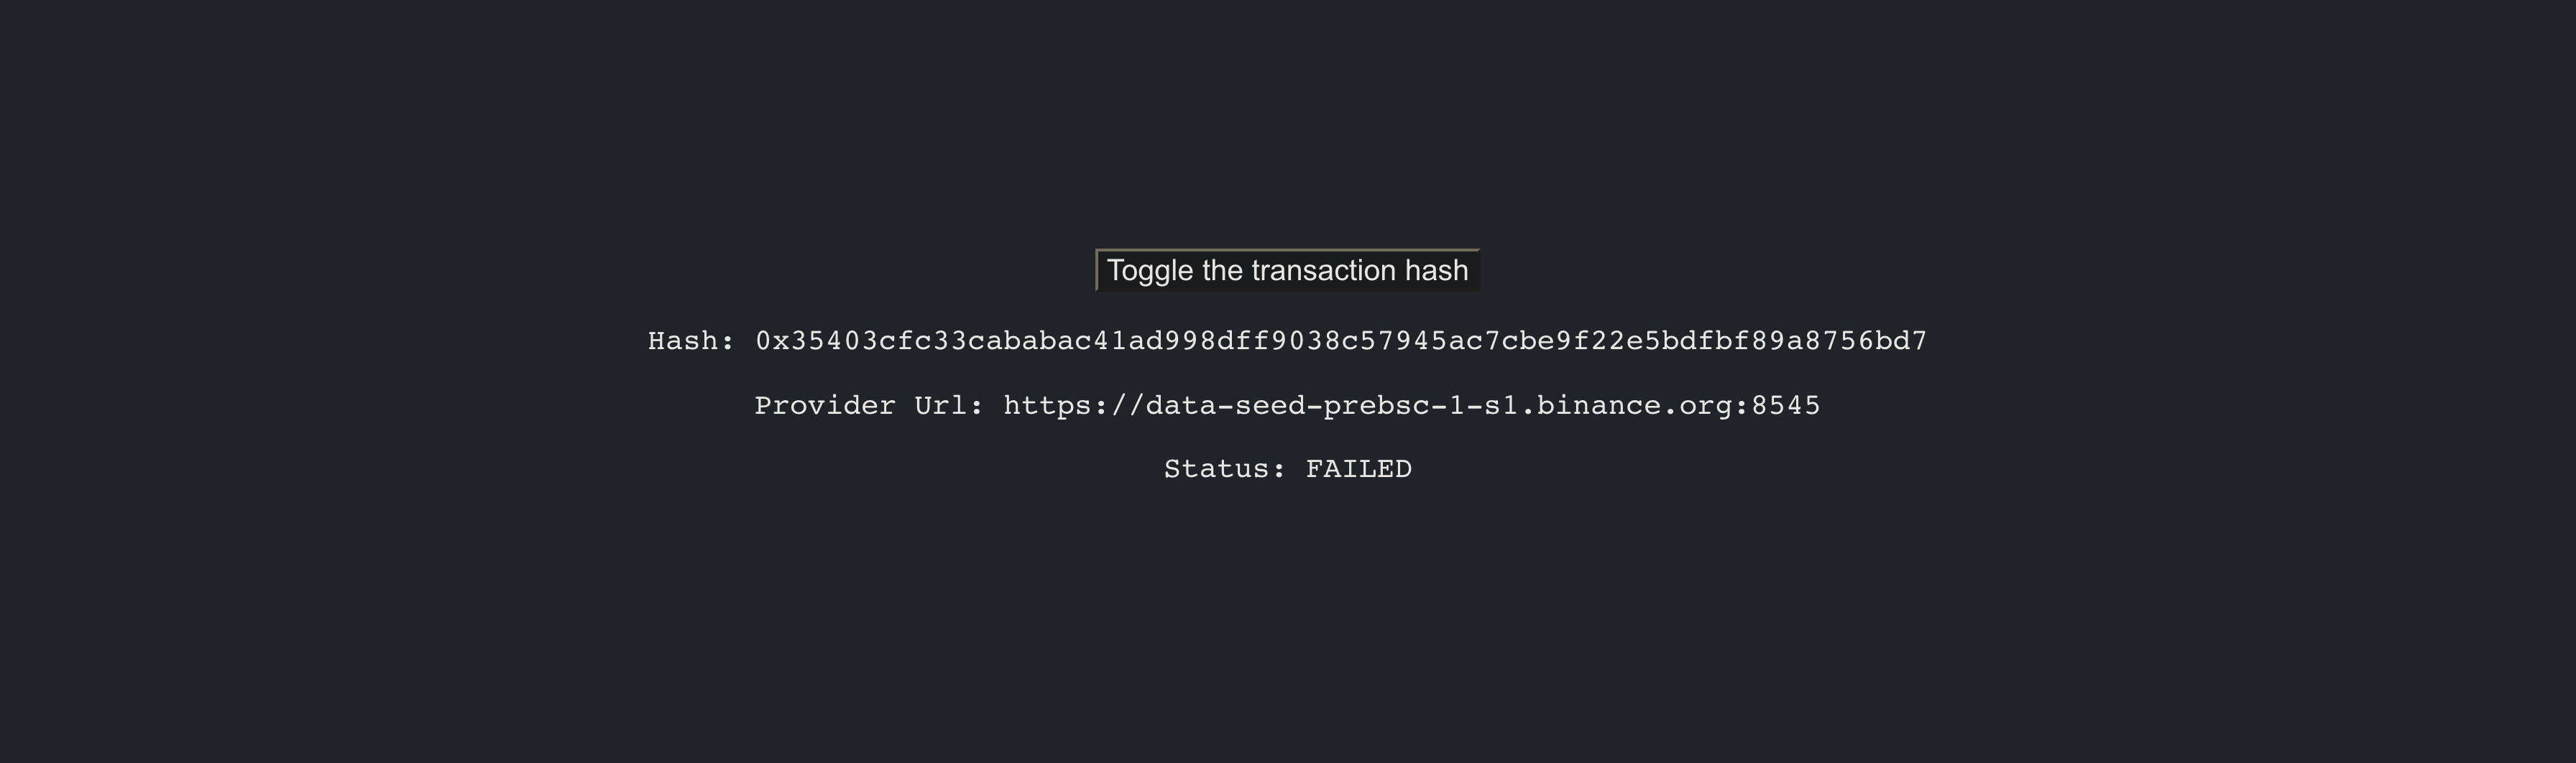
Task: Click the Toggle the transaction hash button
Action: (1288, 269)
